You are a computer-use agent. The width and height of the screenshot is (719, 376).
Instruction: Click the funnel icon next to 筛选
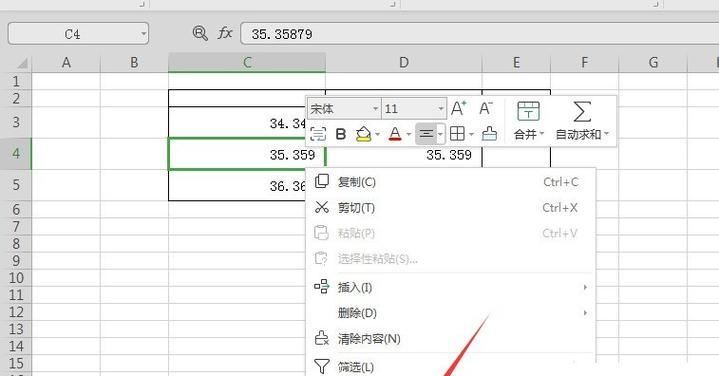[x=321, y=366]
